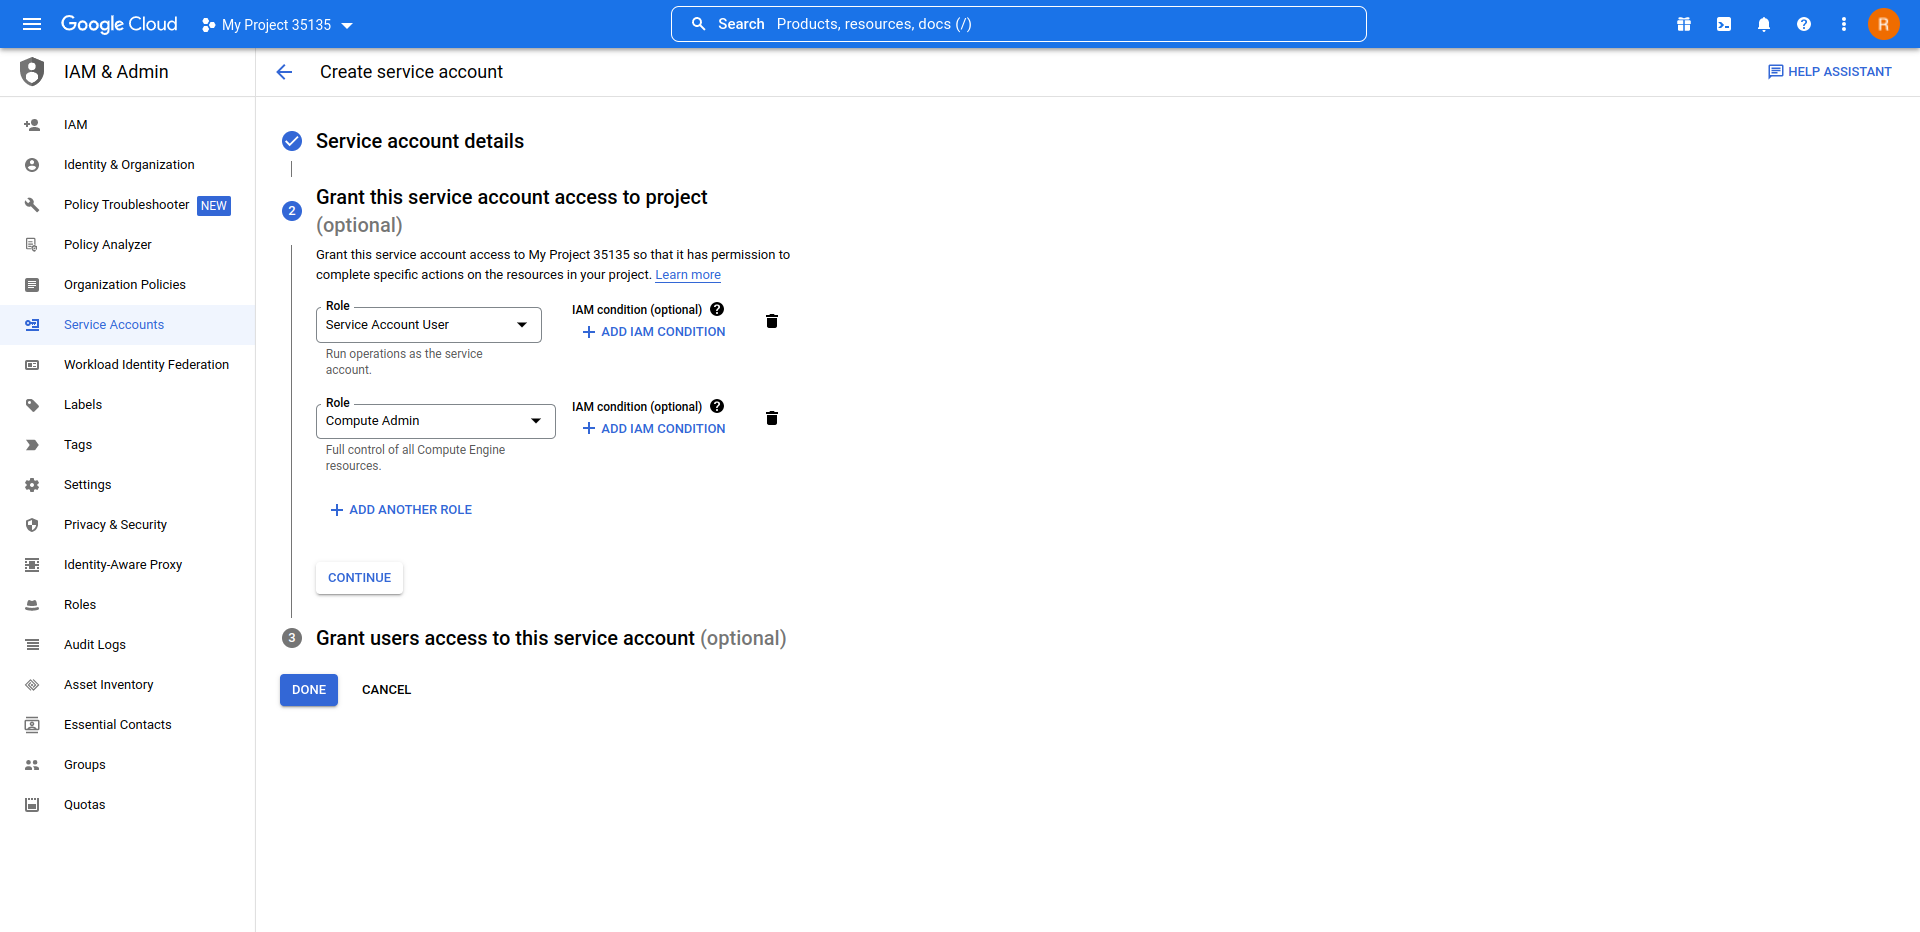This screenshot has height=932, width=1920.
Task: Click the products search bar
Action: 1018,23
